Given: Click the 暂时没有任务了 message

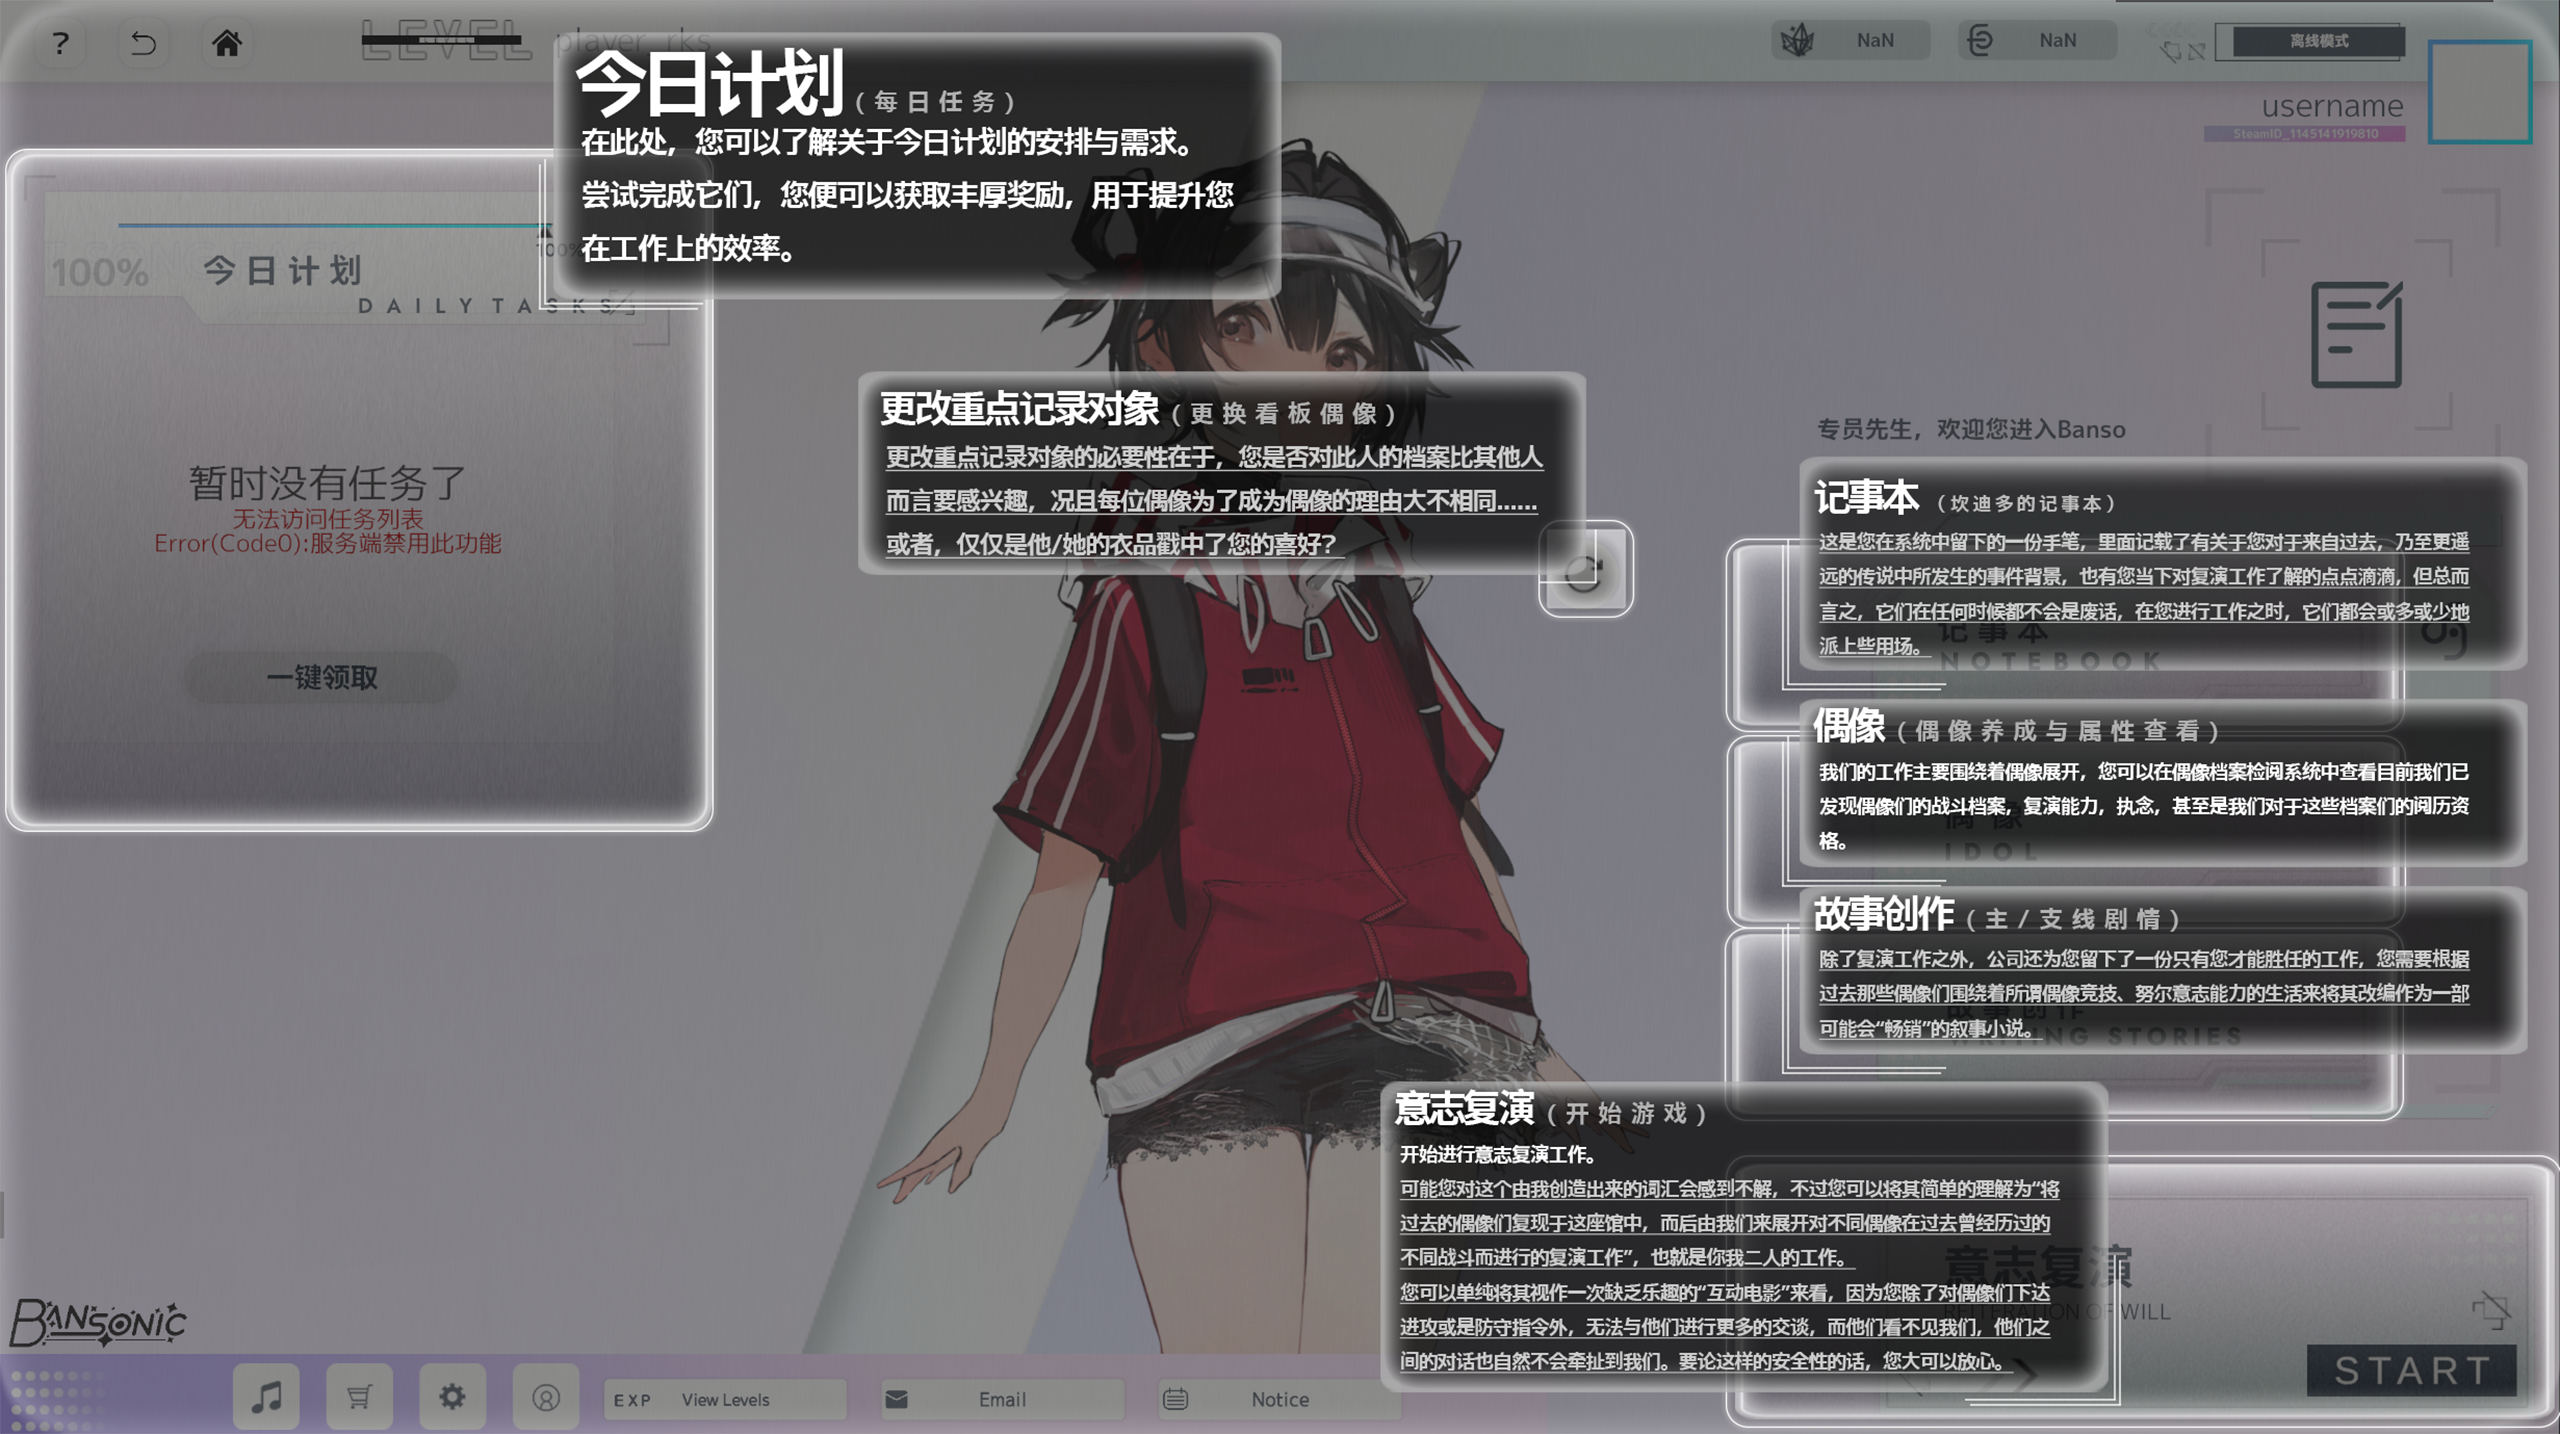Looking at the screenshot, I should [x=327, y=483].
